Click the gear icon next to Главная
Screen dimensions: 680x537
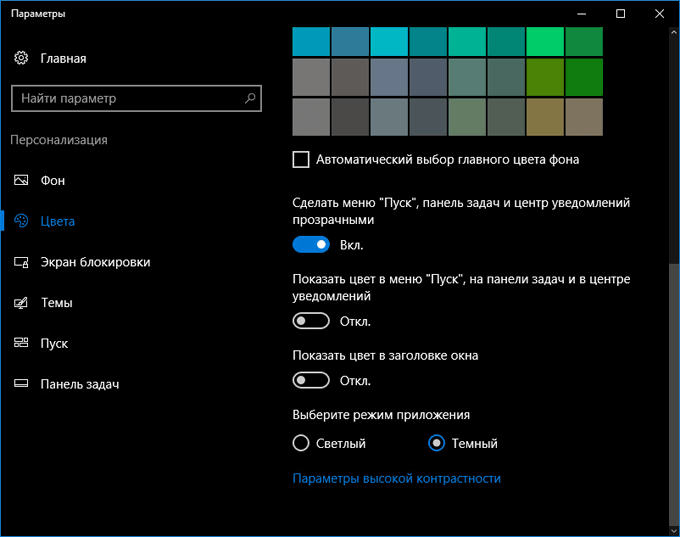tap(22, 58)
